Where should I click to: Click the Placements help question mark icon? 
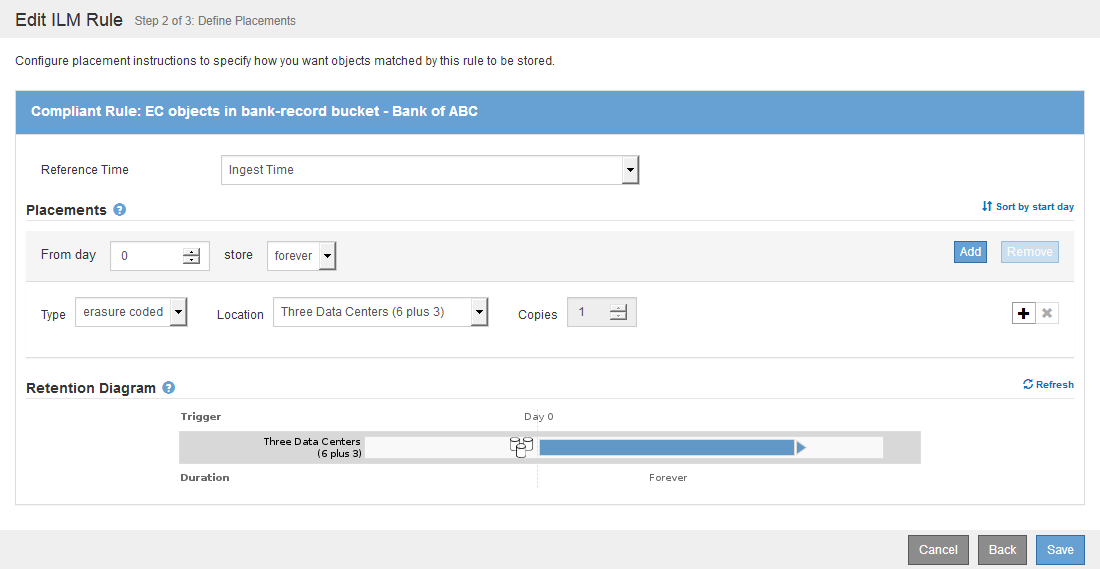[120, 210]
